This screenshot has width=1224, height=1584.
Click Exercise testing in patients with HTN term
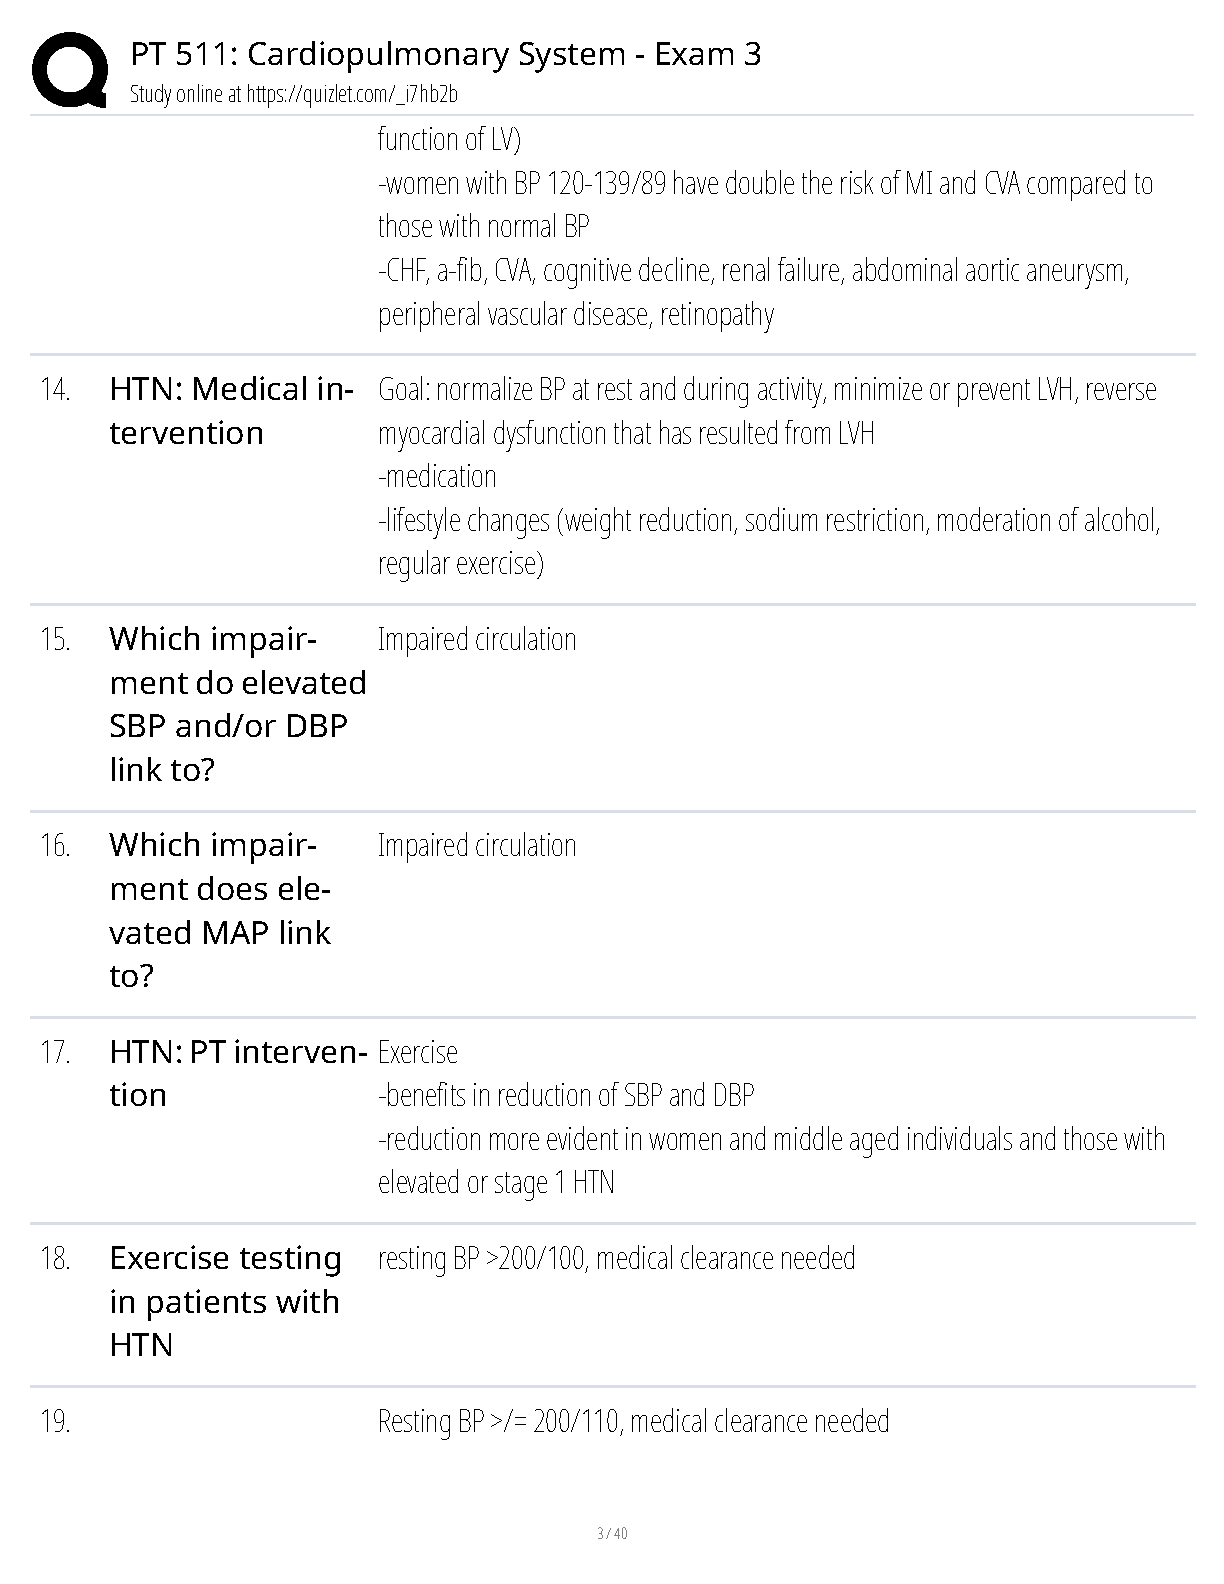pos(225,1301)
